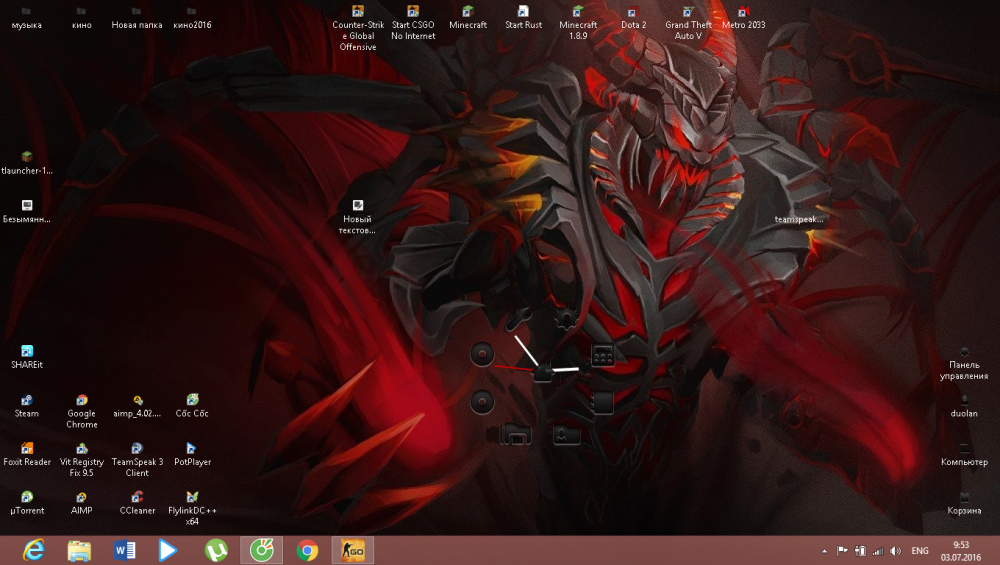Launch the µTorrent desktop shortcut
The height and width of the screenshot is (565, 1000).
click(27, 497)
